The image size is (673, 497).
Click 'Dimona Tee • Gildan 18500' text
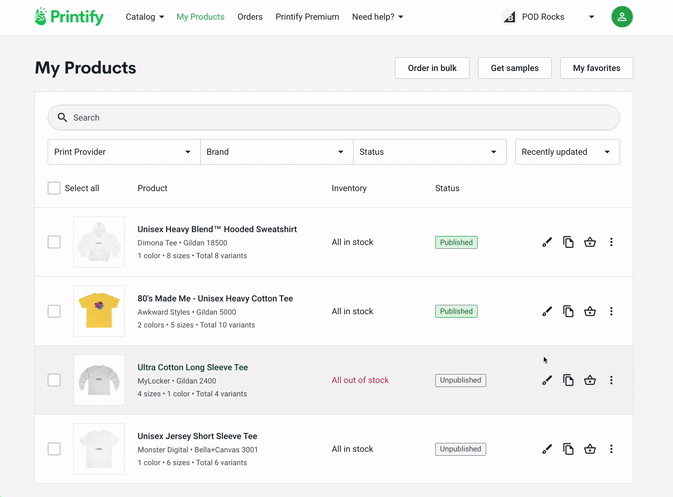pos(182,242)
